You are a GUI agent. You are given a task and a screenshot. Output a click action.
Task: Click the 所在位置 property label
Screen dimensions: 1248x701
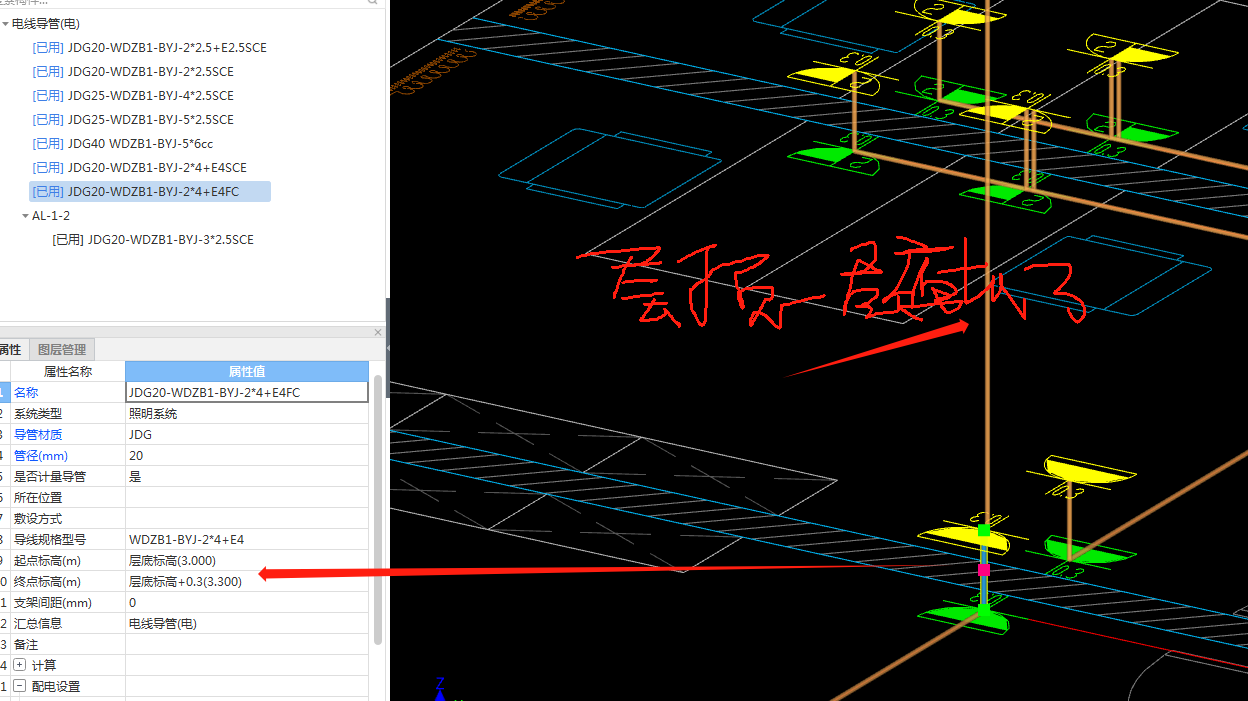tap(38, 497)
